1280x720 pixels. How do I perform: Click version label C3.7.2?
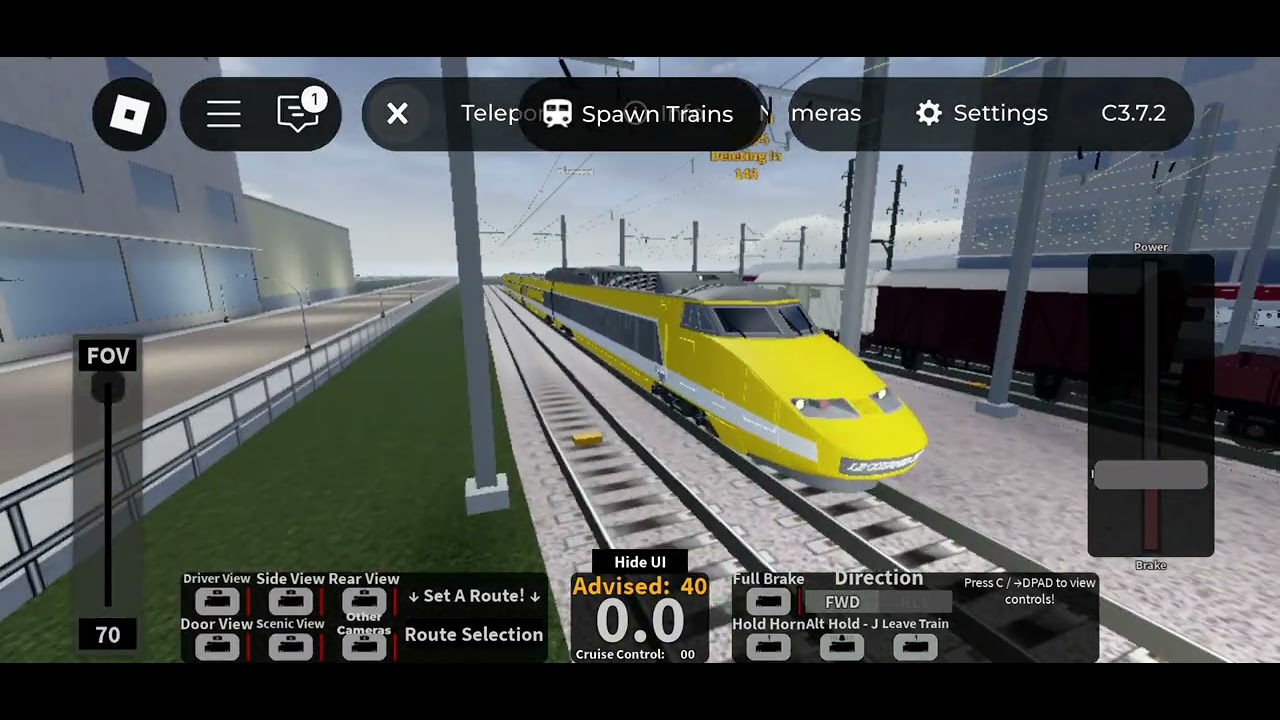click(x=1133, y=113)
